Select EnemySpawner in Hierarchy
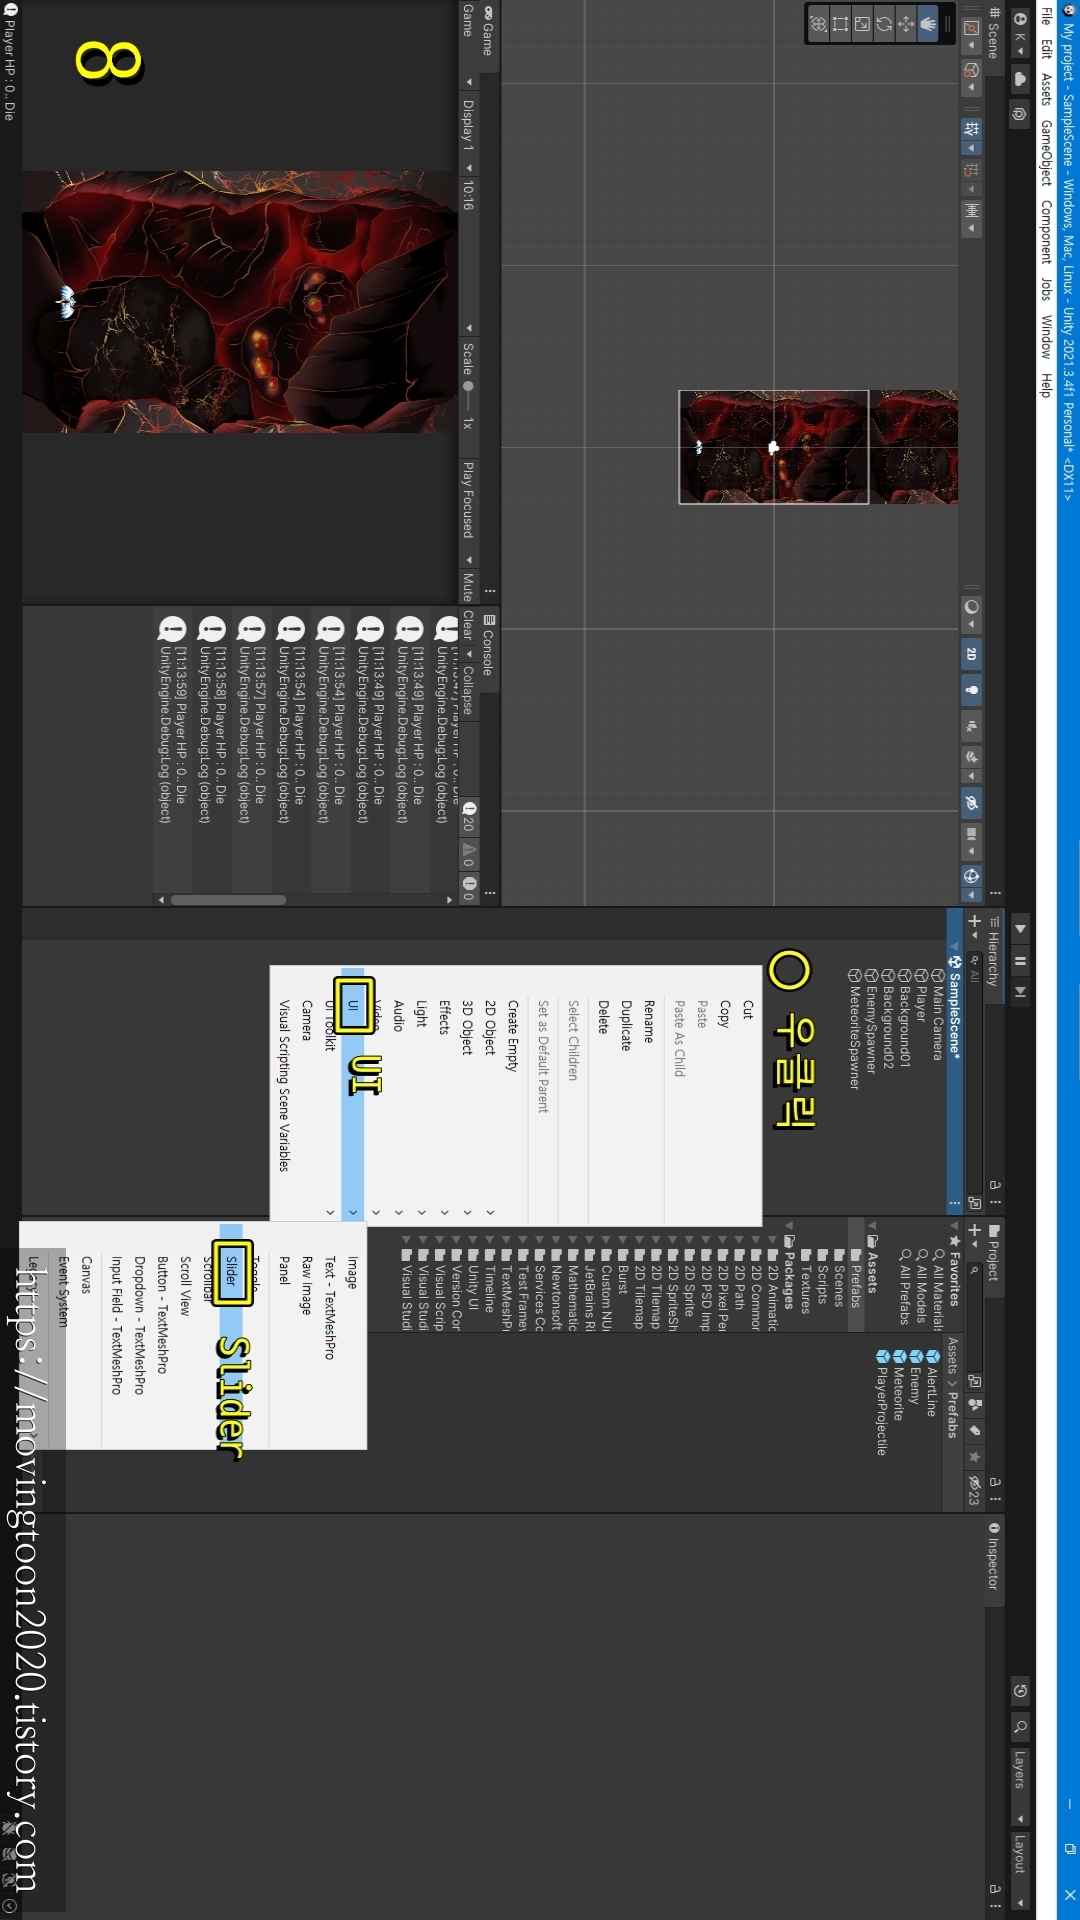Screen dimensions: 1080x1920 870,1019
